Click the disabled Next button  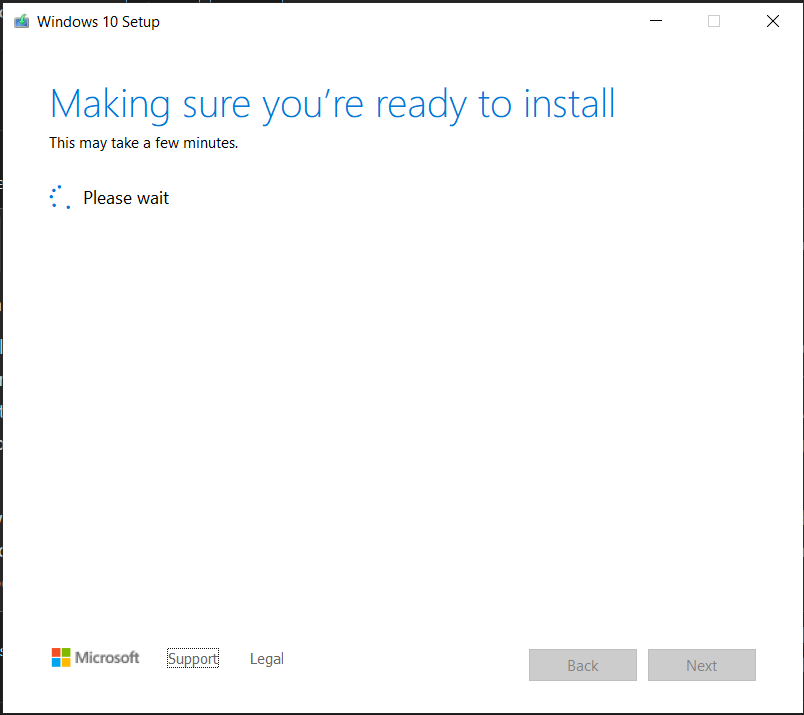(x=701, y=665)
